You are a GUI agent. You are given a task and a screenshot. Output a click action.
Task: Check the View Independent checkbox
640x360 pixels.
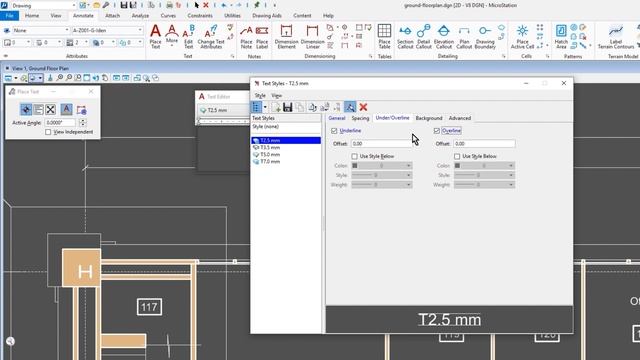(48, 132)
